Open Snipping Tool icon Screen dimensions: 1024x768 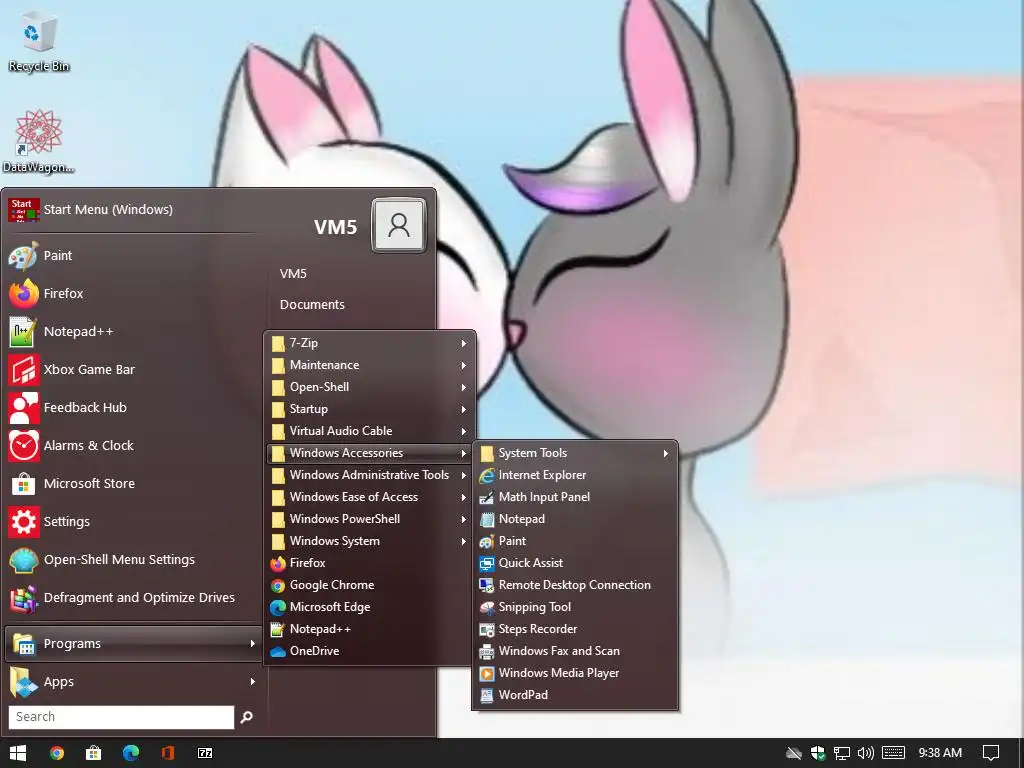(x=487, y=607)
